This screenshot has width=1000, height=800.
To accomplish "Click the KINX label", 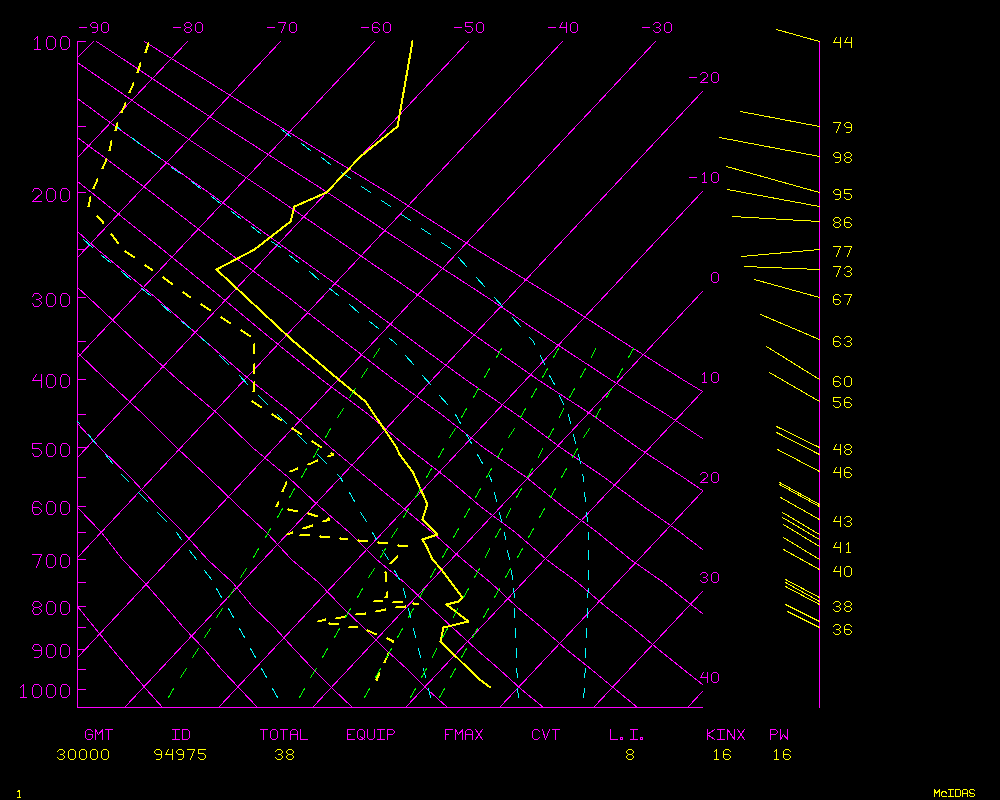I will (725, 735).
